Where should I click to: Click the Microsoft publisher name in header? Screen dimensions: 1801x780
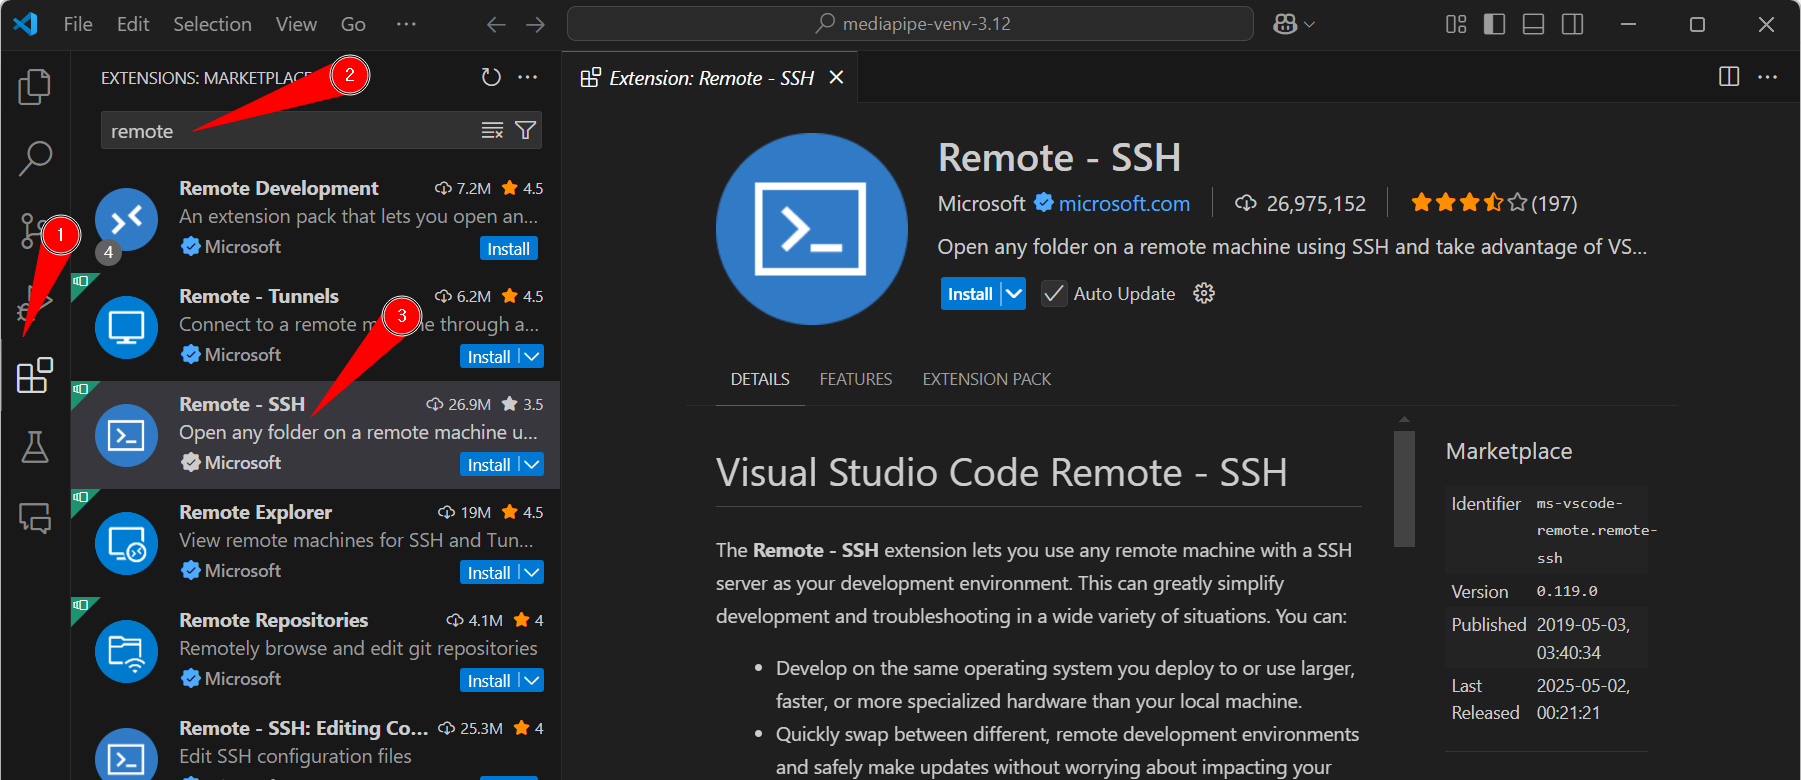point(981,203)
